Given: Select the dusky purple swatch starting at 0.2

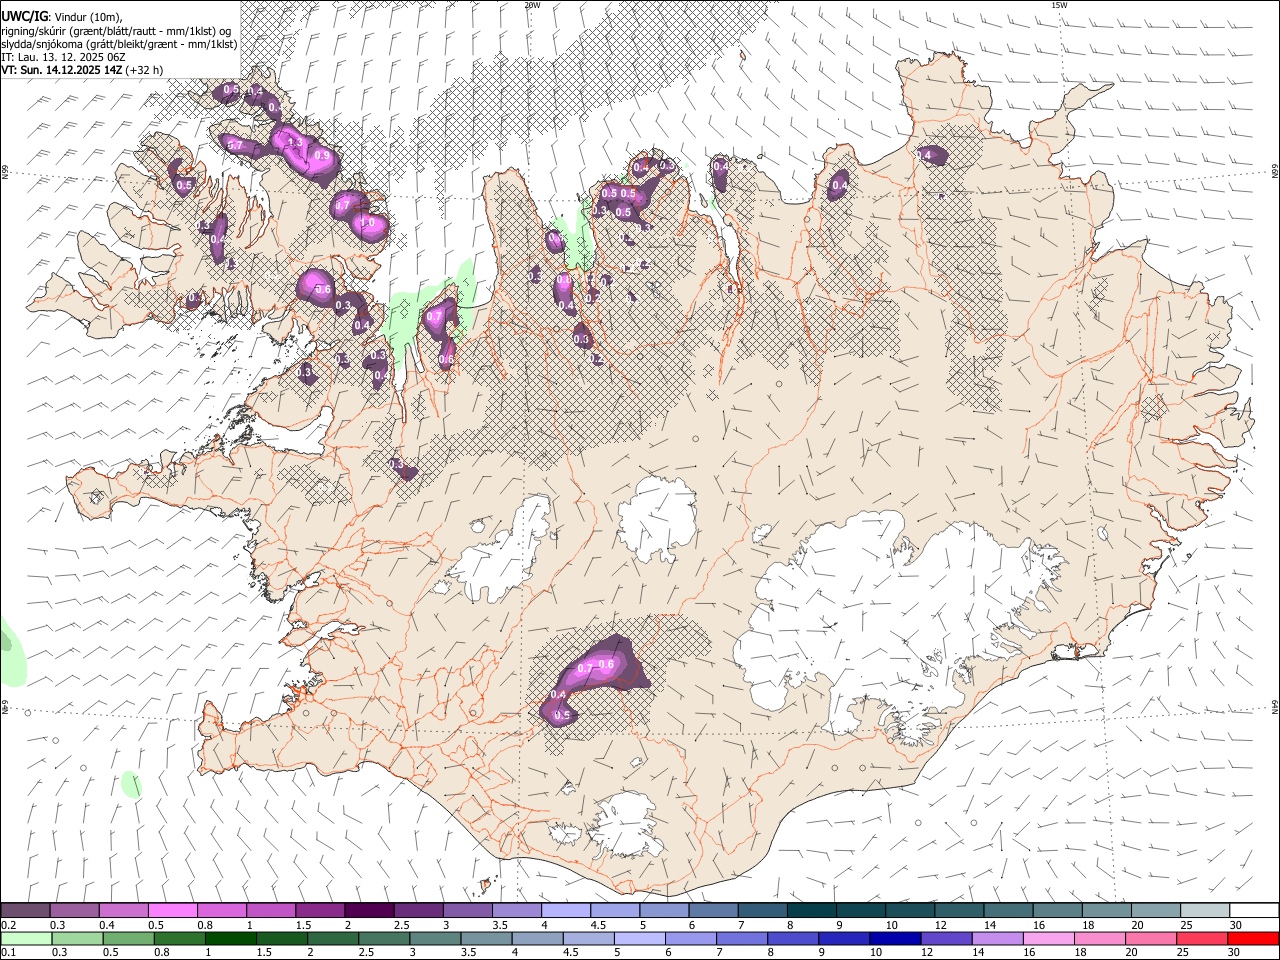Looking at the screenshot, I should click(25, 911).
